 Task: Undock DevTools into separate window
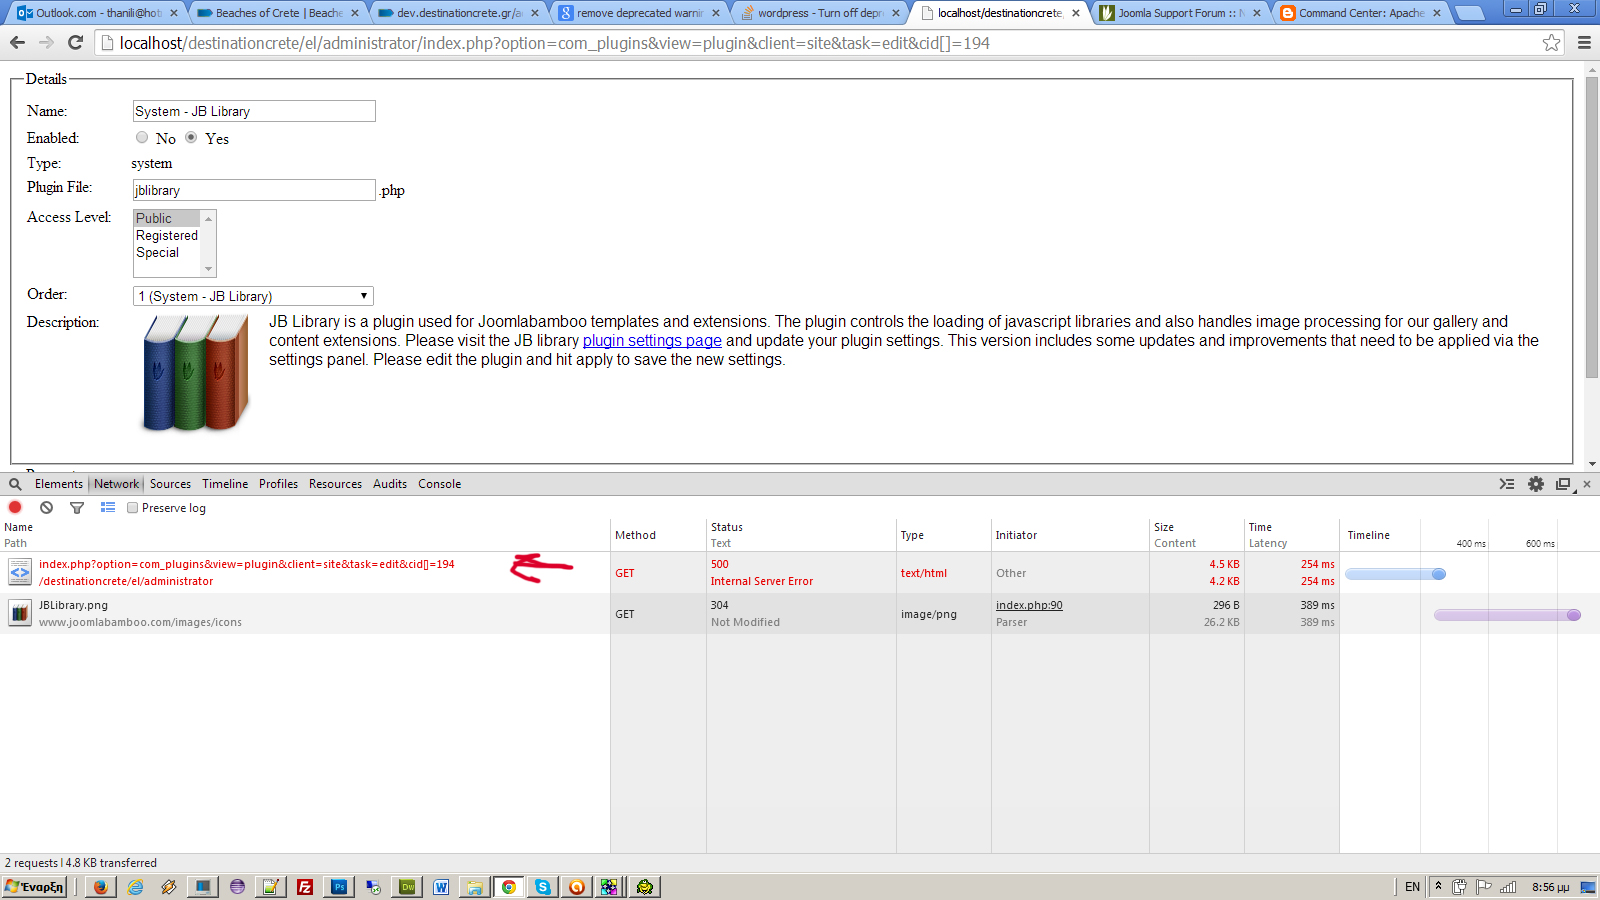(x=1564, y=484)
